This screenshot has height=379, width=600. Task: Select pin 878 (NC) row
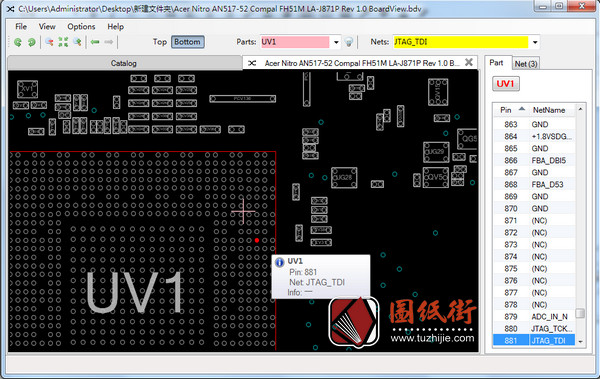(x=534, y=304)
